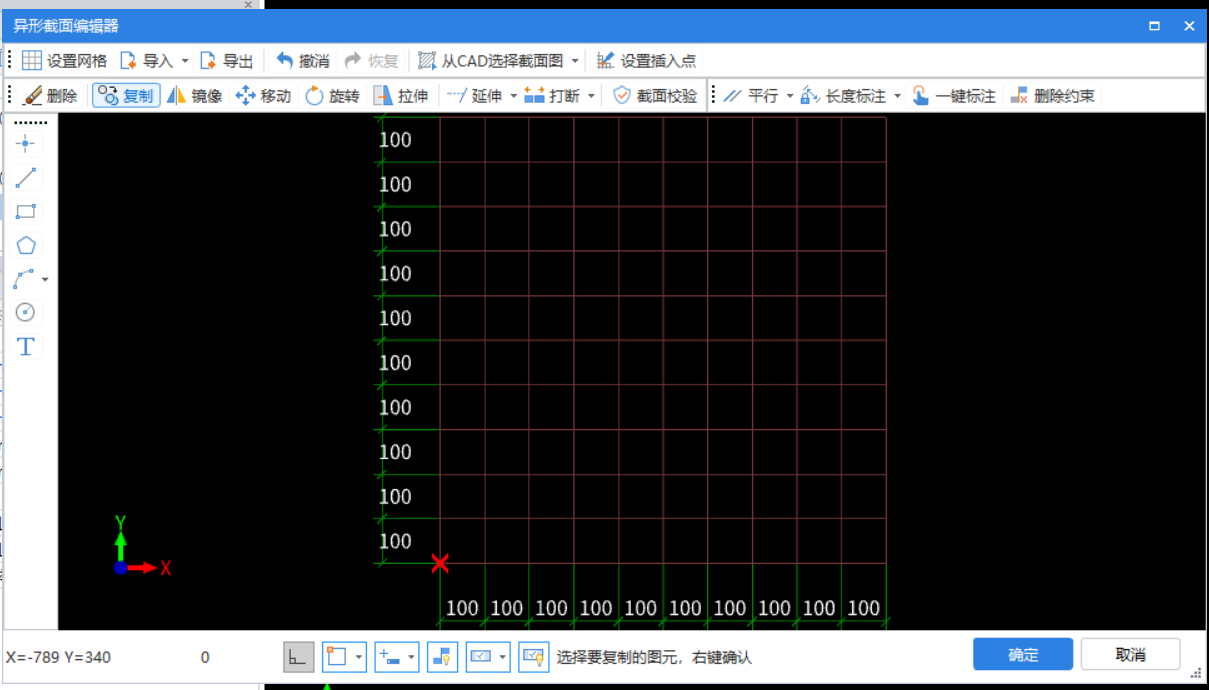
Task: Select the T text tool
Action: [26, 347]
